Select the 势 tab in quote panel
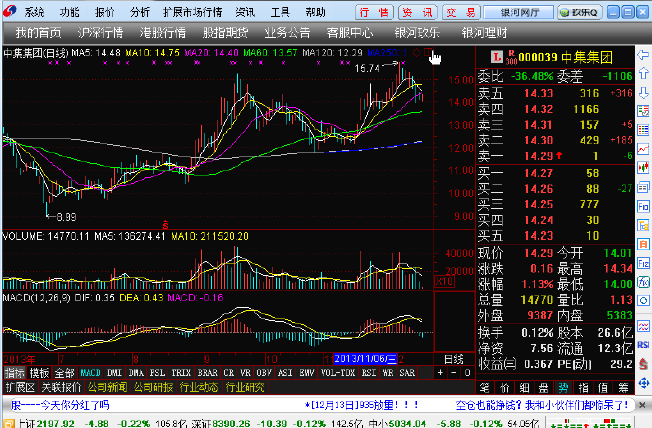 click(x=563, y=388)
